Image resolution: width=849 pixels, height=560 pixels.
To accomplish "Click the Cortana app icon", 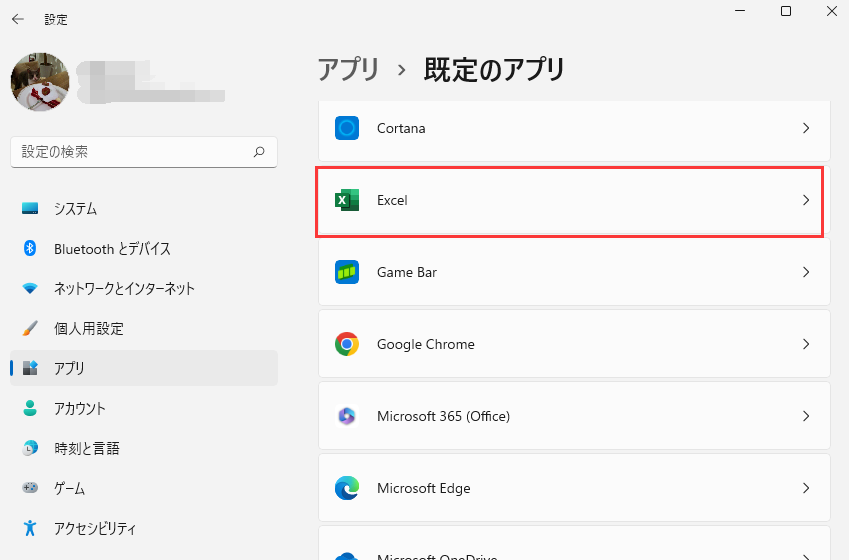I will pos(347,128).
